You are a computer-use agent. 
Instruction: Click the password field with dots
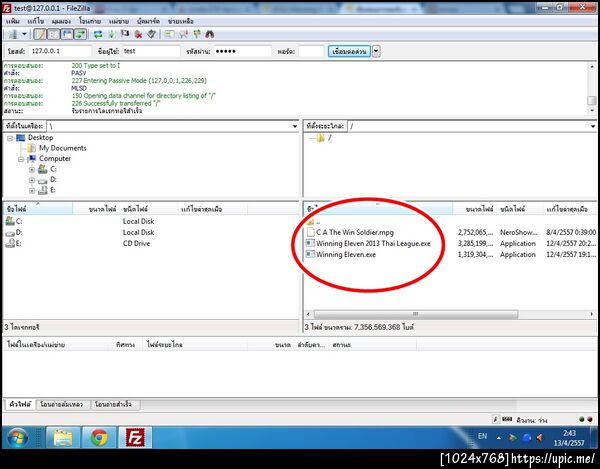click(242, 51)
